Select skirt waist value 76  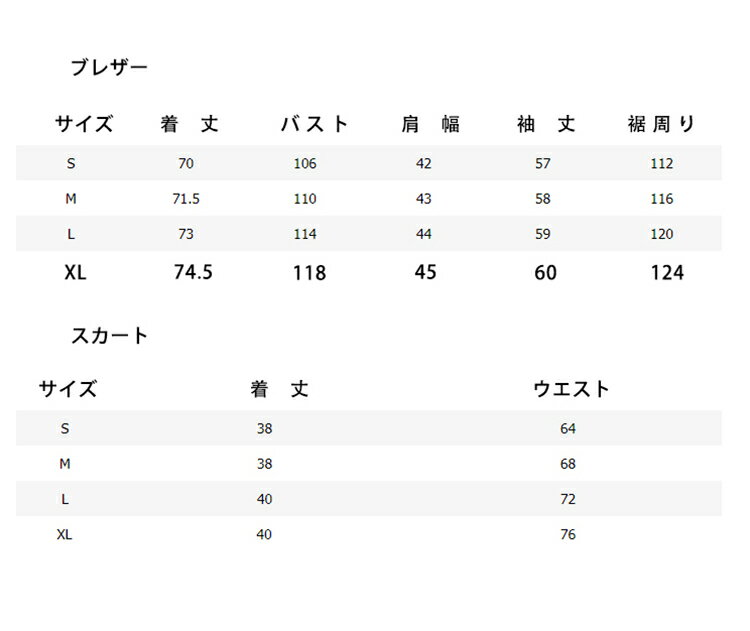tap(568, 535)
